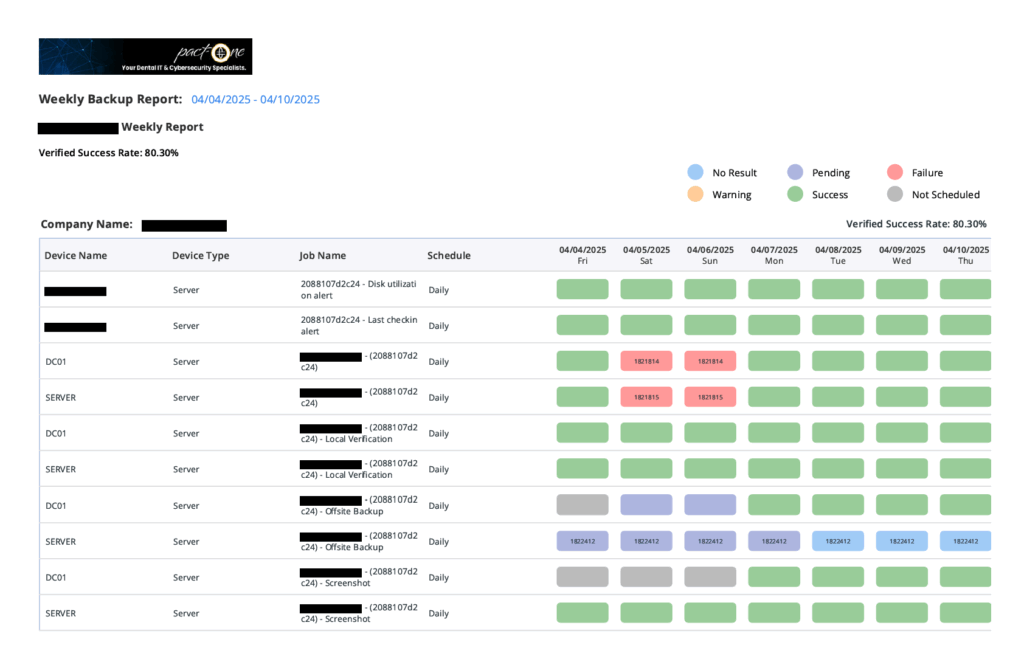
Task: Click the Job Name column header
Action: point(322,255)
